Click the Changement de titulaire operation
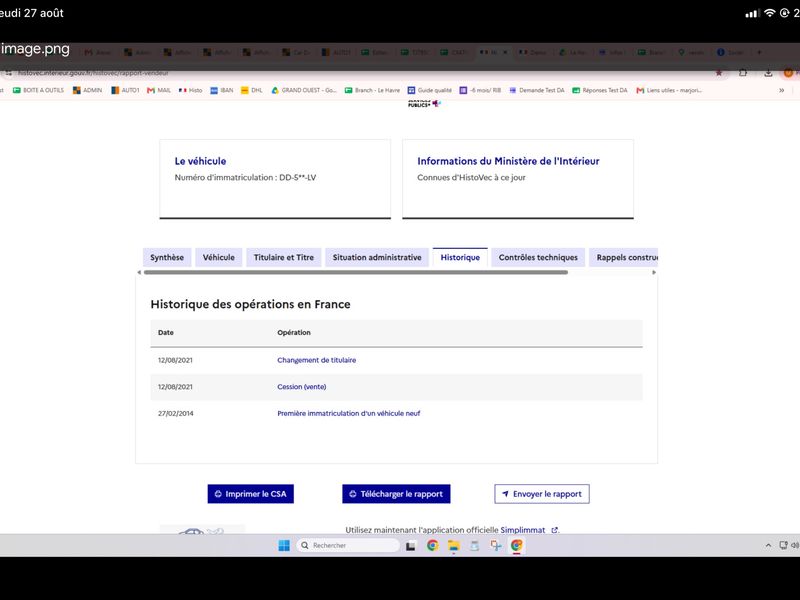Viewport: 800px width, 600px height. click(316, 360)
